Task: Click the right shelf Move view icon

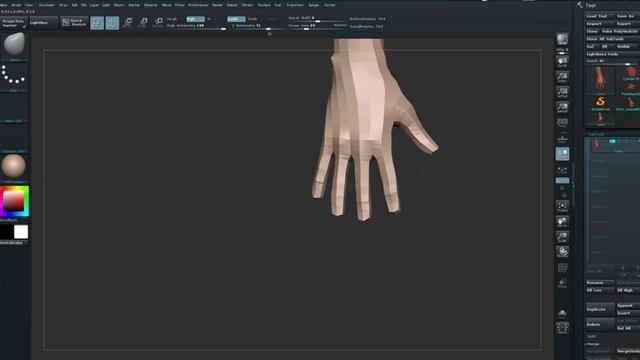Action: [x=562, y=222]
